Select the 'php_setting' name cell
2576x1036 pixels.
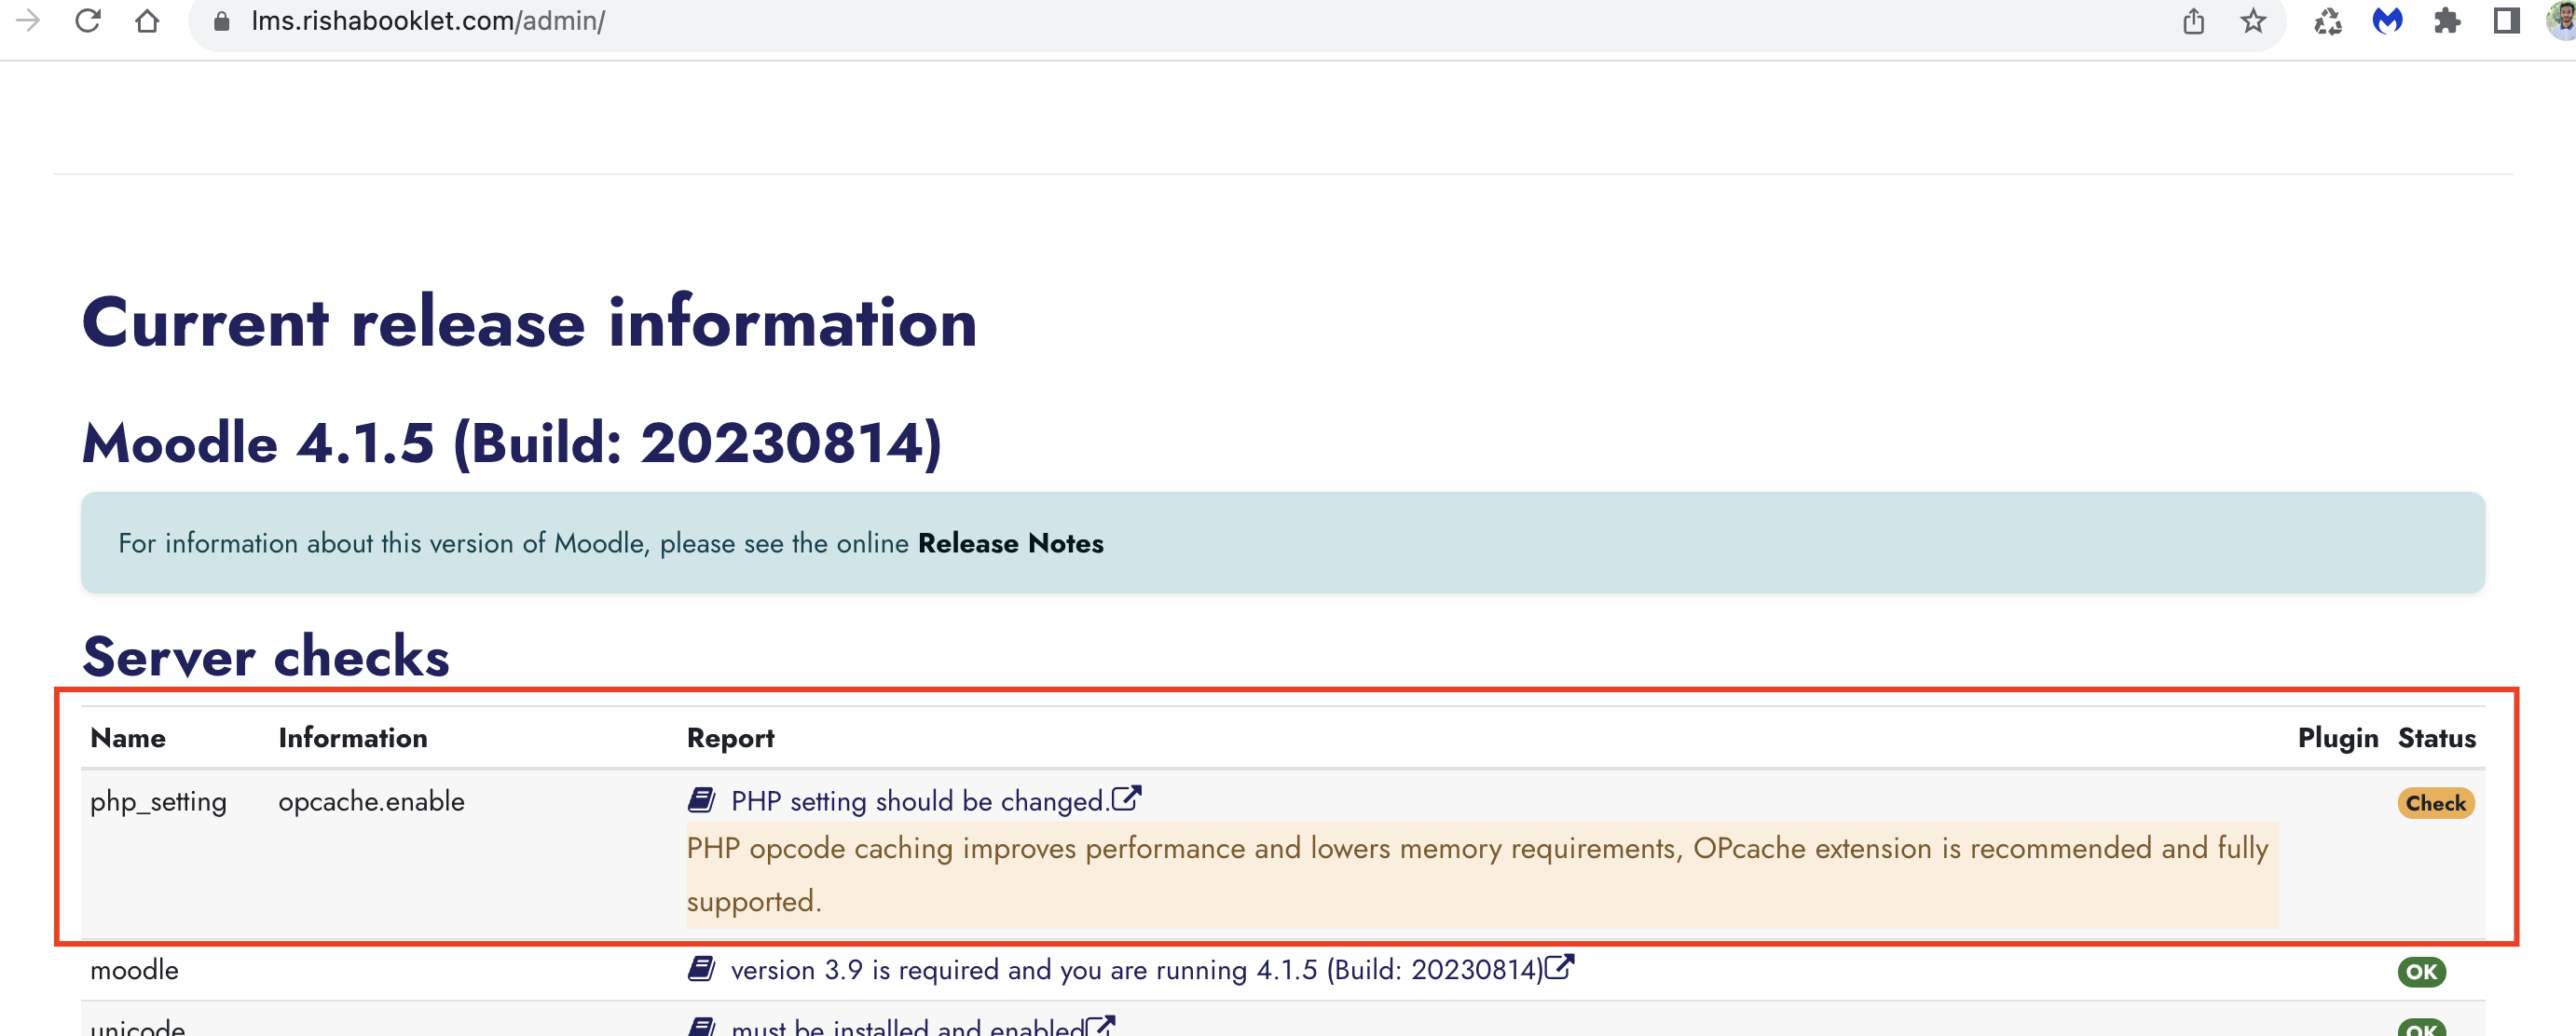click(158, 802)
